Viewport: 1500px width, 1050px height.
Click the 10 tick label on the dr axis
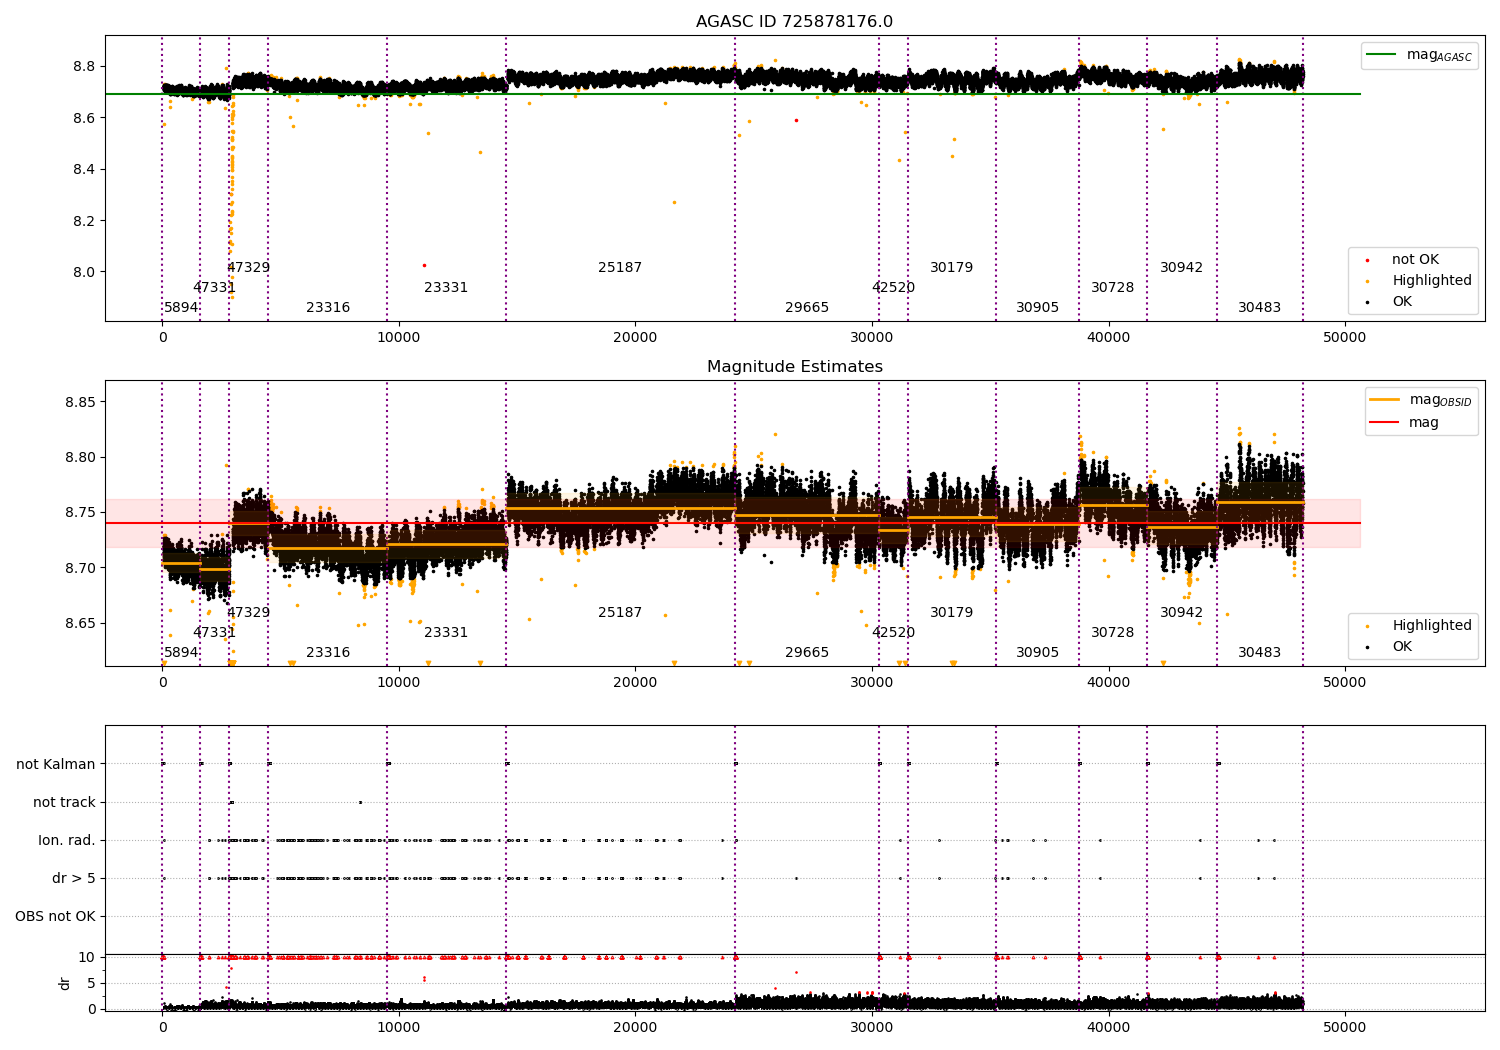pos(87,958)
